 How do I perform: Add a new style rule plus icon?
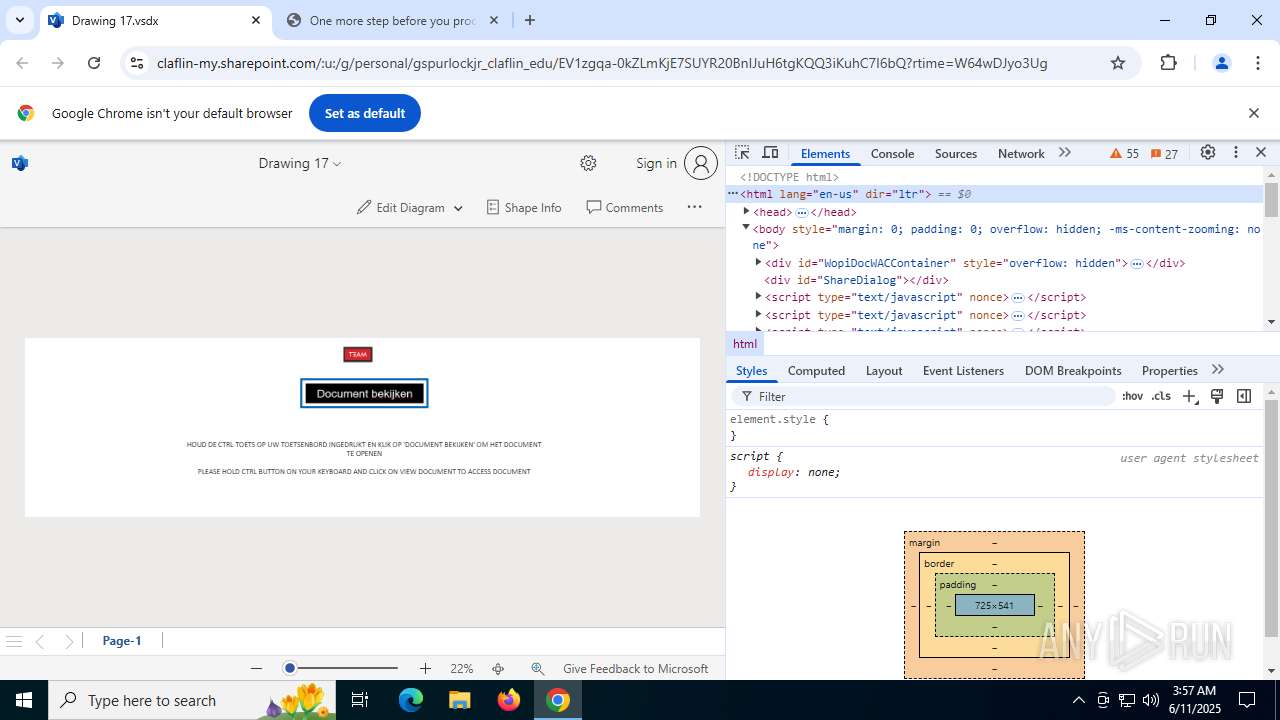[x=1190, y=396]
